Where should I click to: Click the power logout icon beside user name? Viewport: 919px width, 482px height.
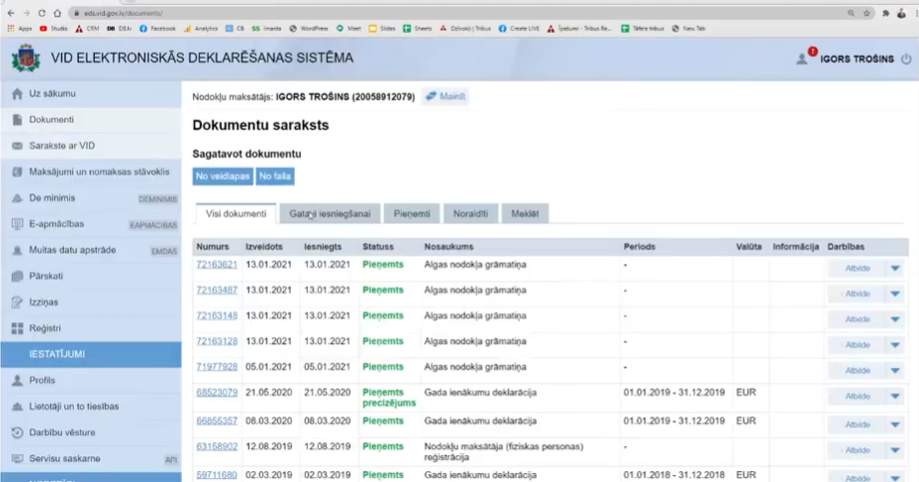tap(906, 59)
